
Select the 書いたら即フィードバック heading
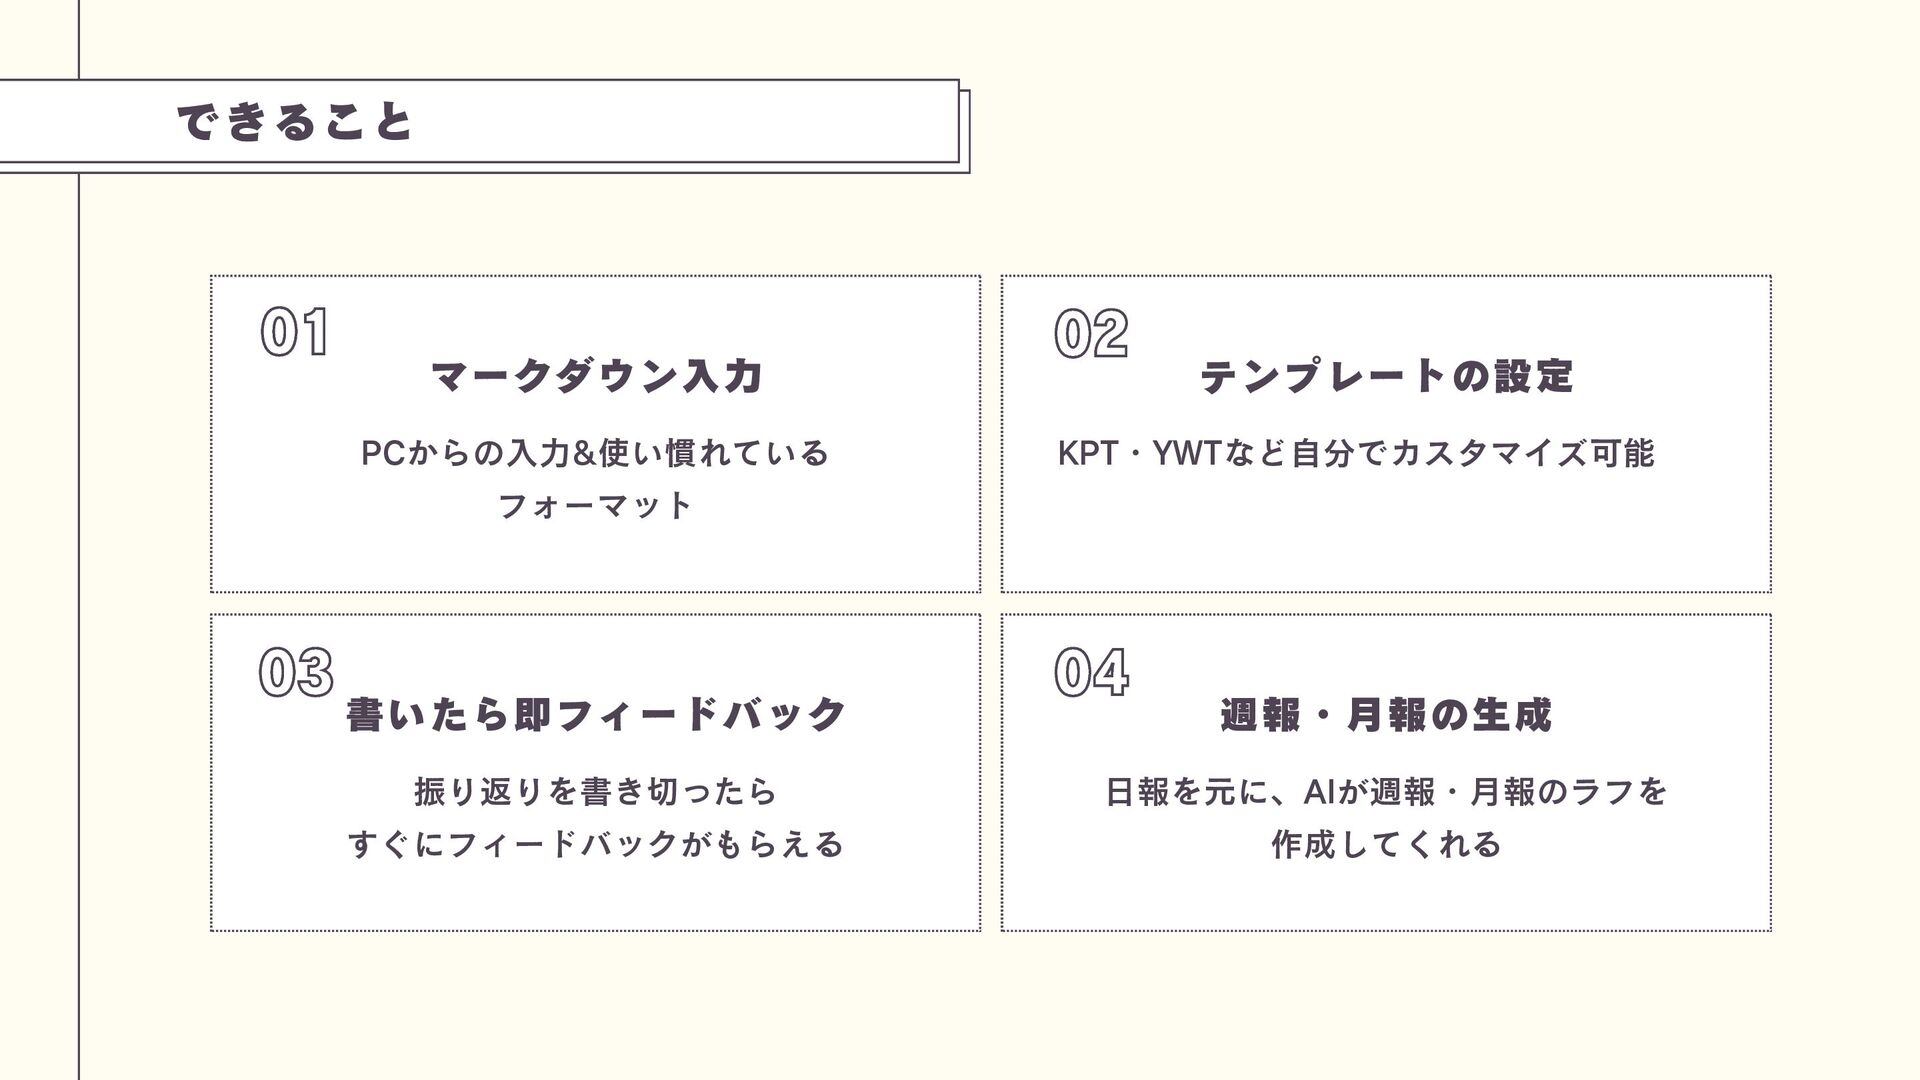(596, 716)
